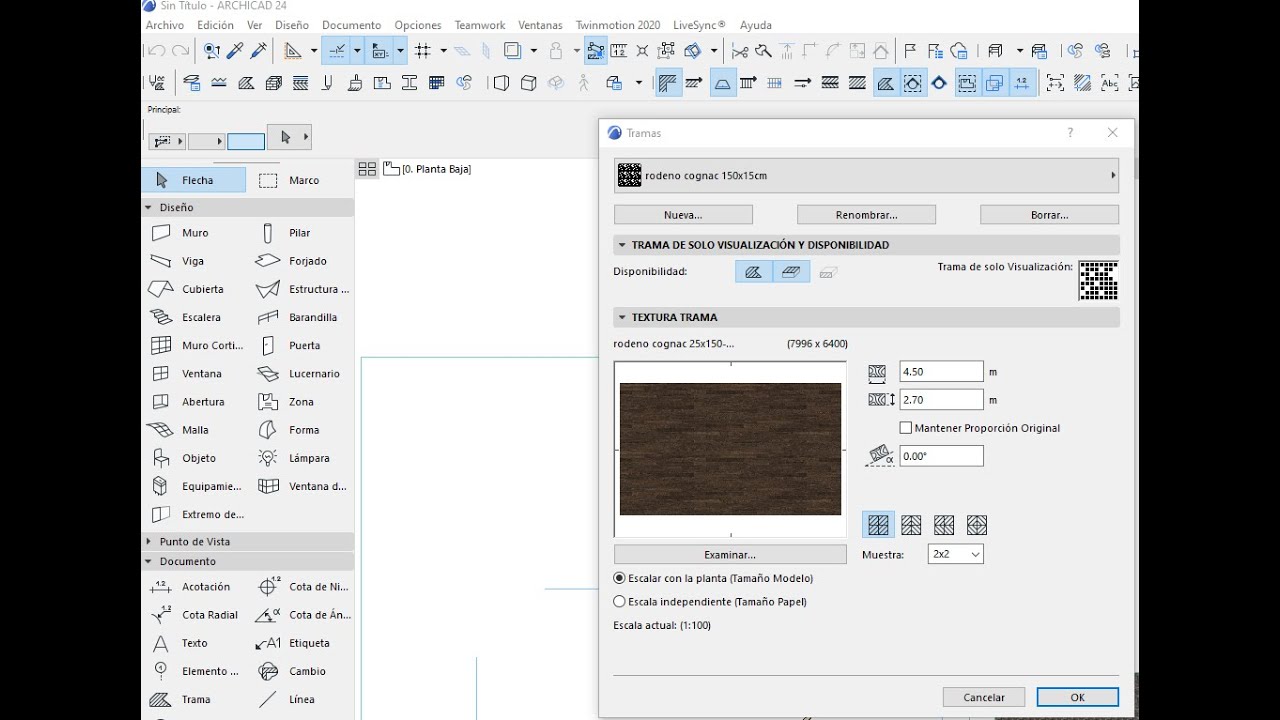1280x720 pixels.
Task: Select fourth texture mirroring pattern
Action: coord(977,525)
